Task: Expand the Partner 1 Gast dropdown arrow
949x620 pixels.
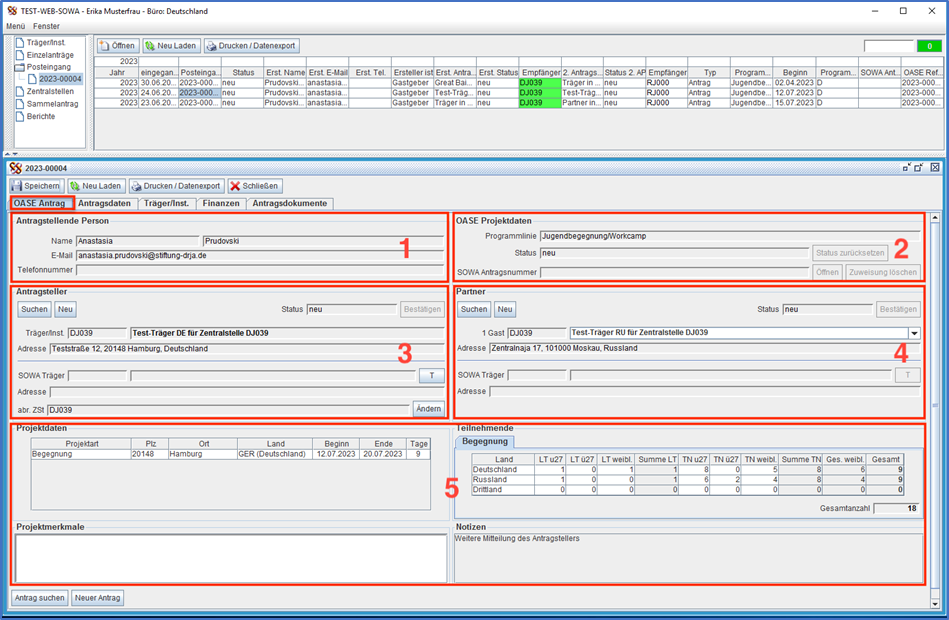Action: point(913,333)
